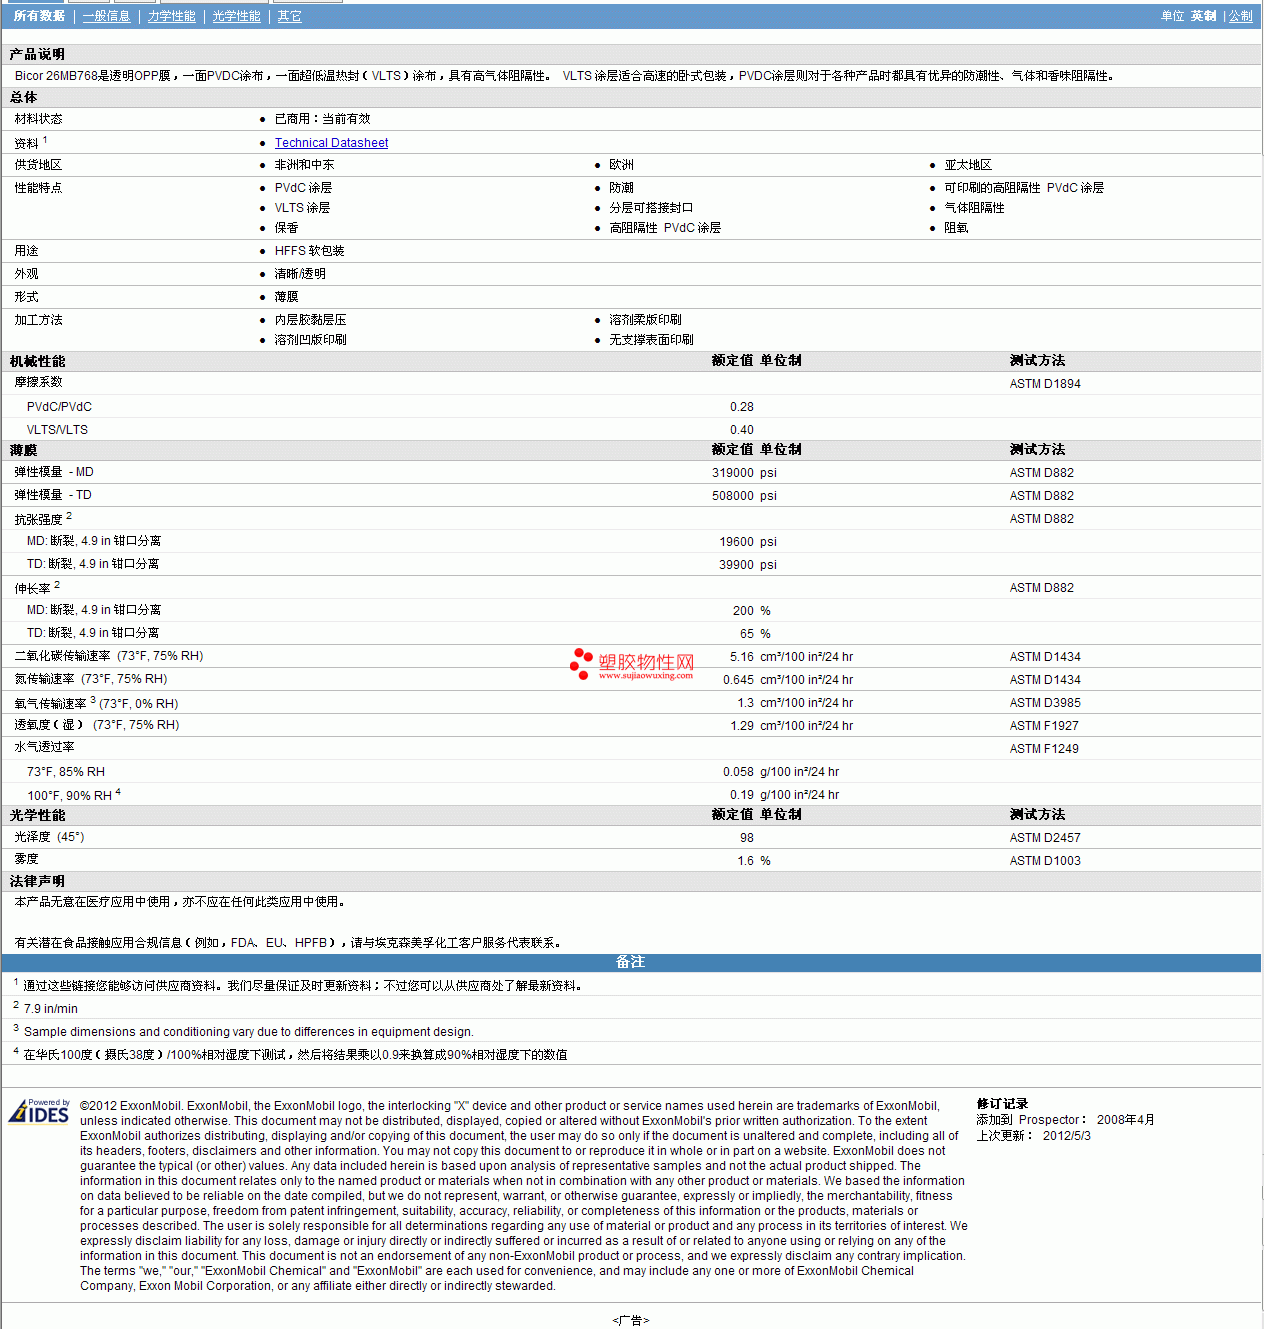Viewport: 1264px width, 1329px height.
Task: Click the HFFS 软包装 usage entry
Action: (309, 251)
